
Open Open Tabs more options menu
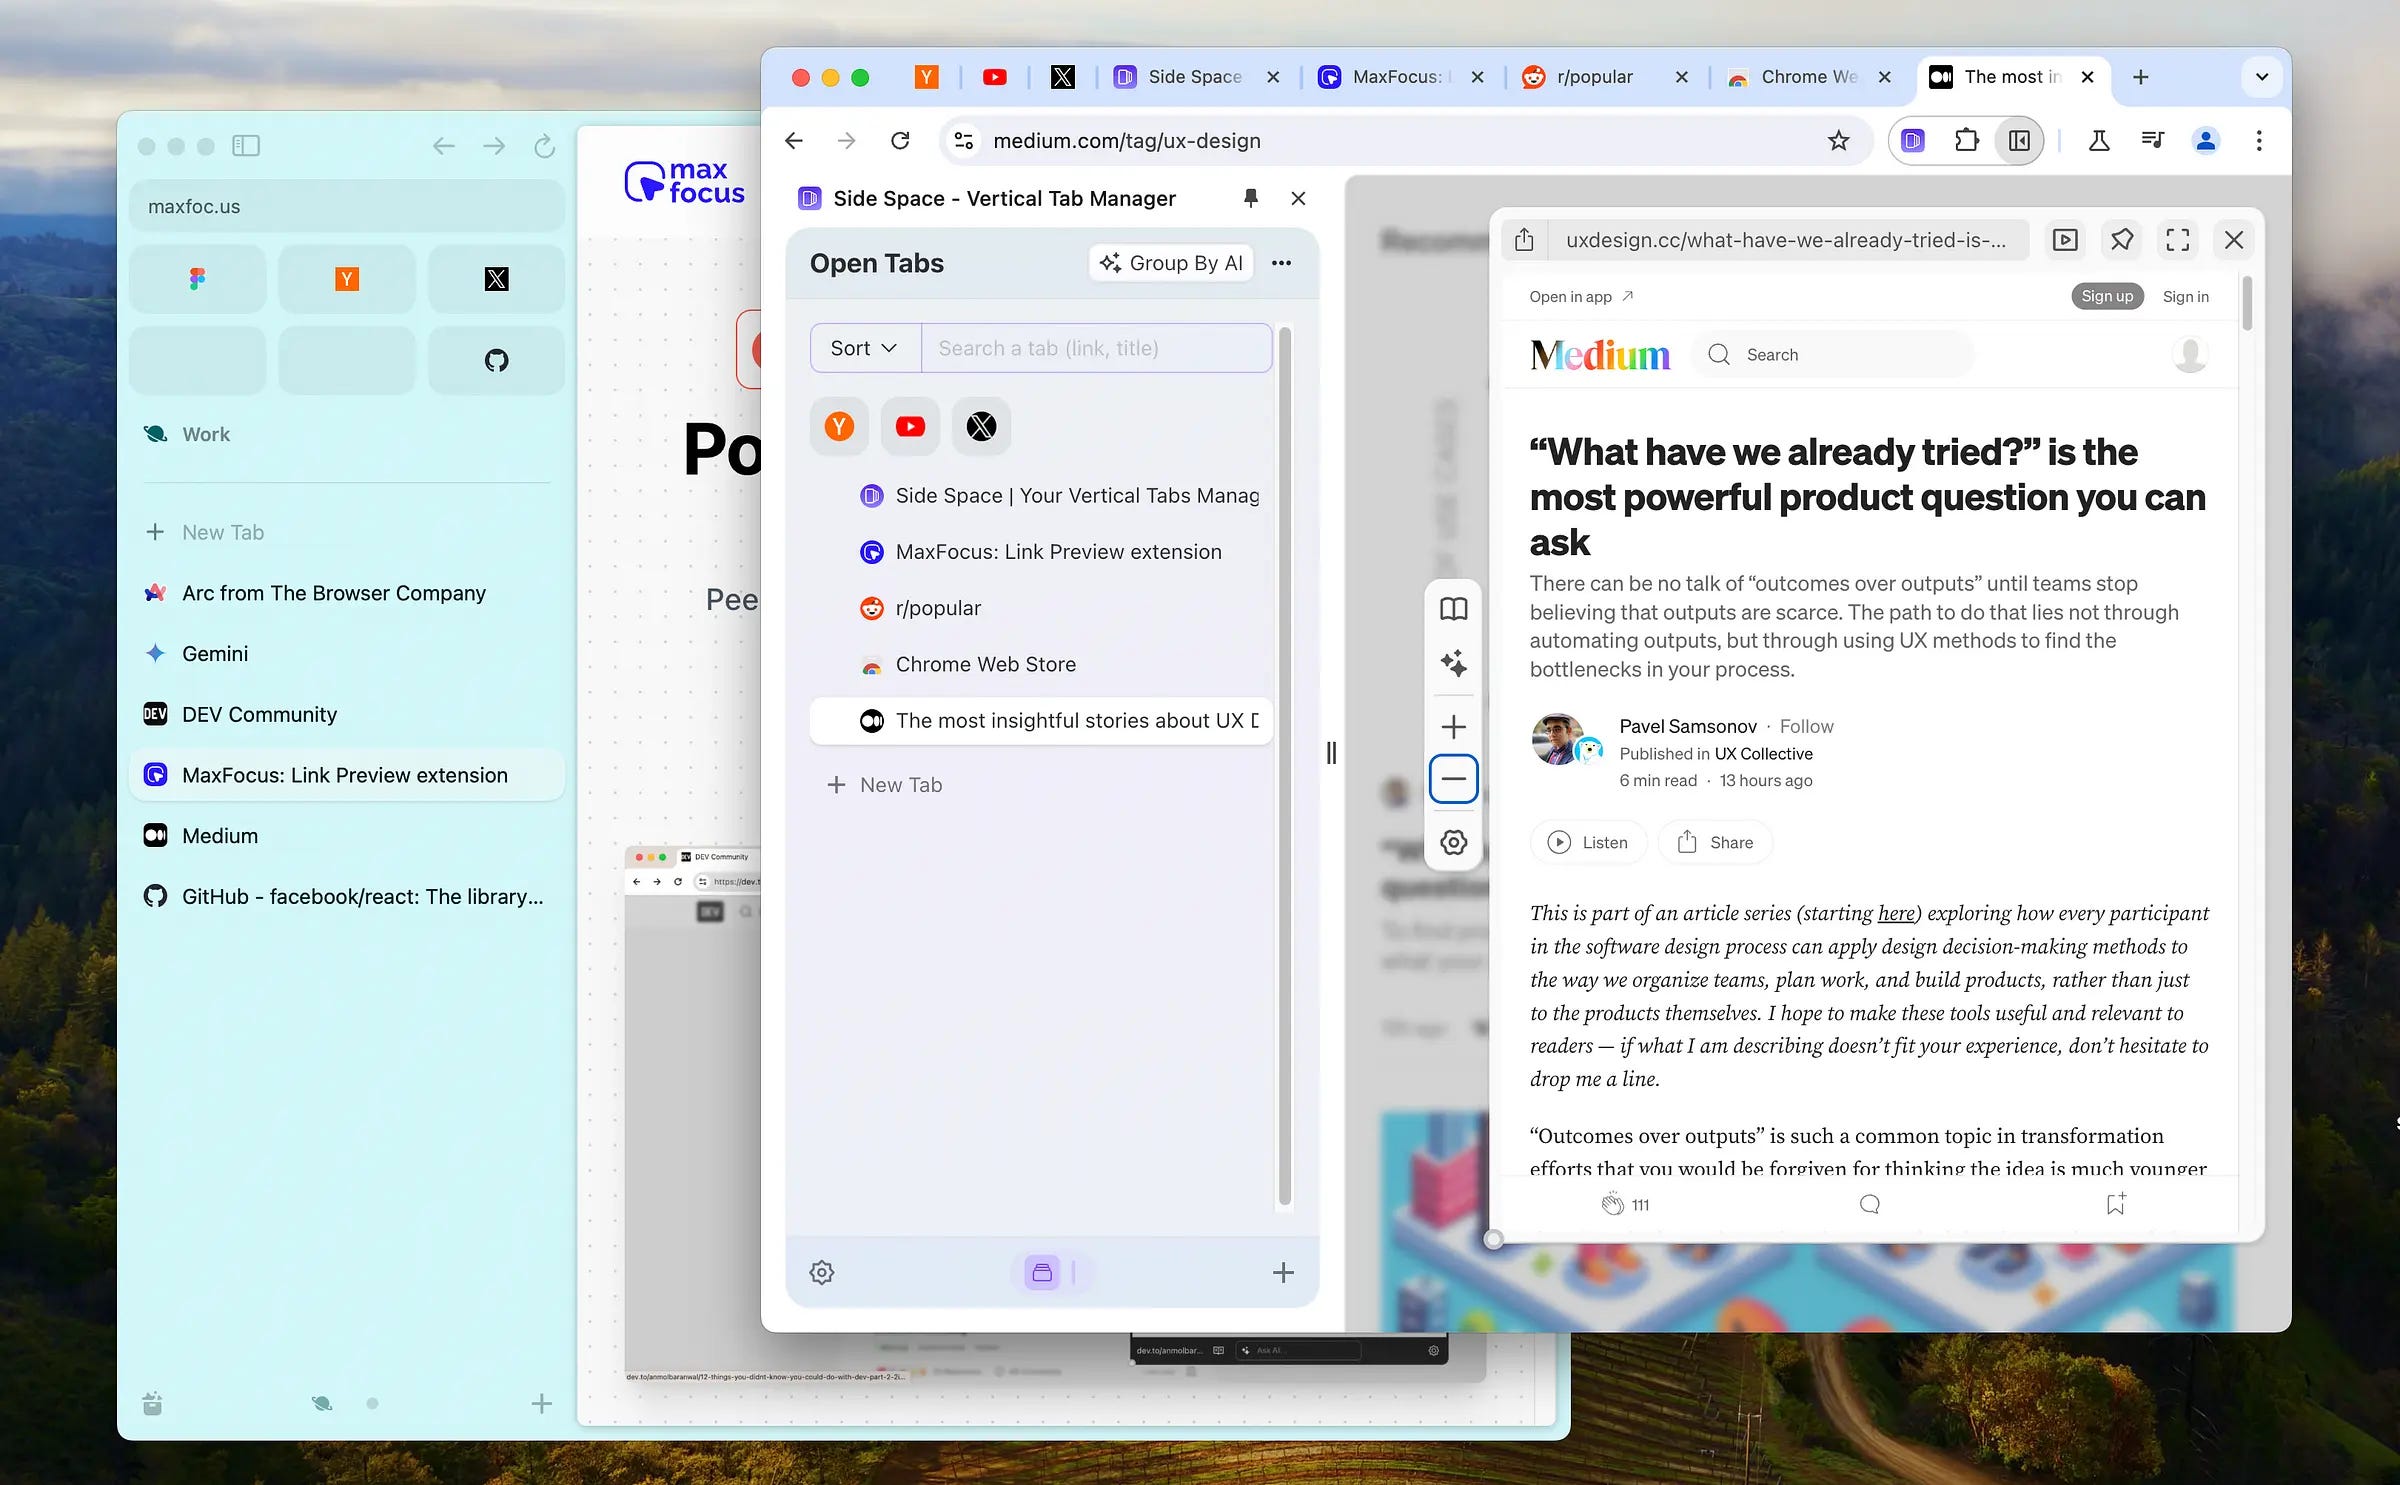tap(1281, 263)
